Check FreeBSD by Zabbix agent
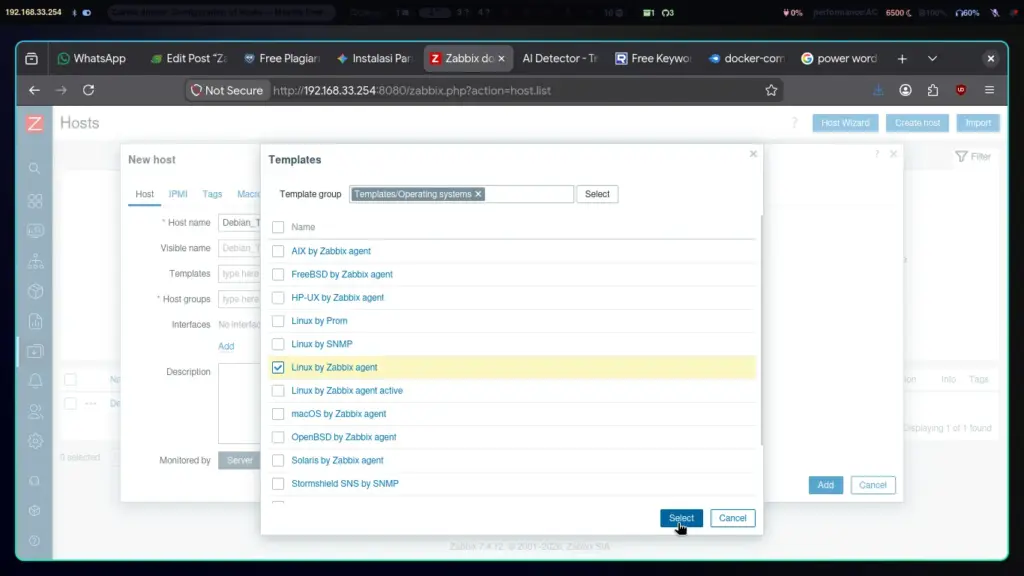This screenshot has height=576, width=1024. (x=278, y=274)
